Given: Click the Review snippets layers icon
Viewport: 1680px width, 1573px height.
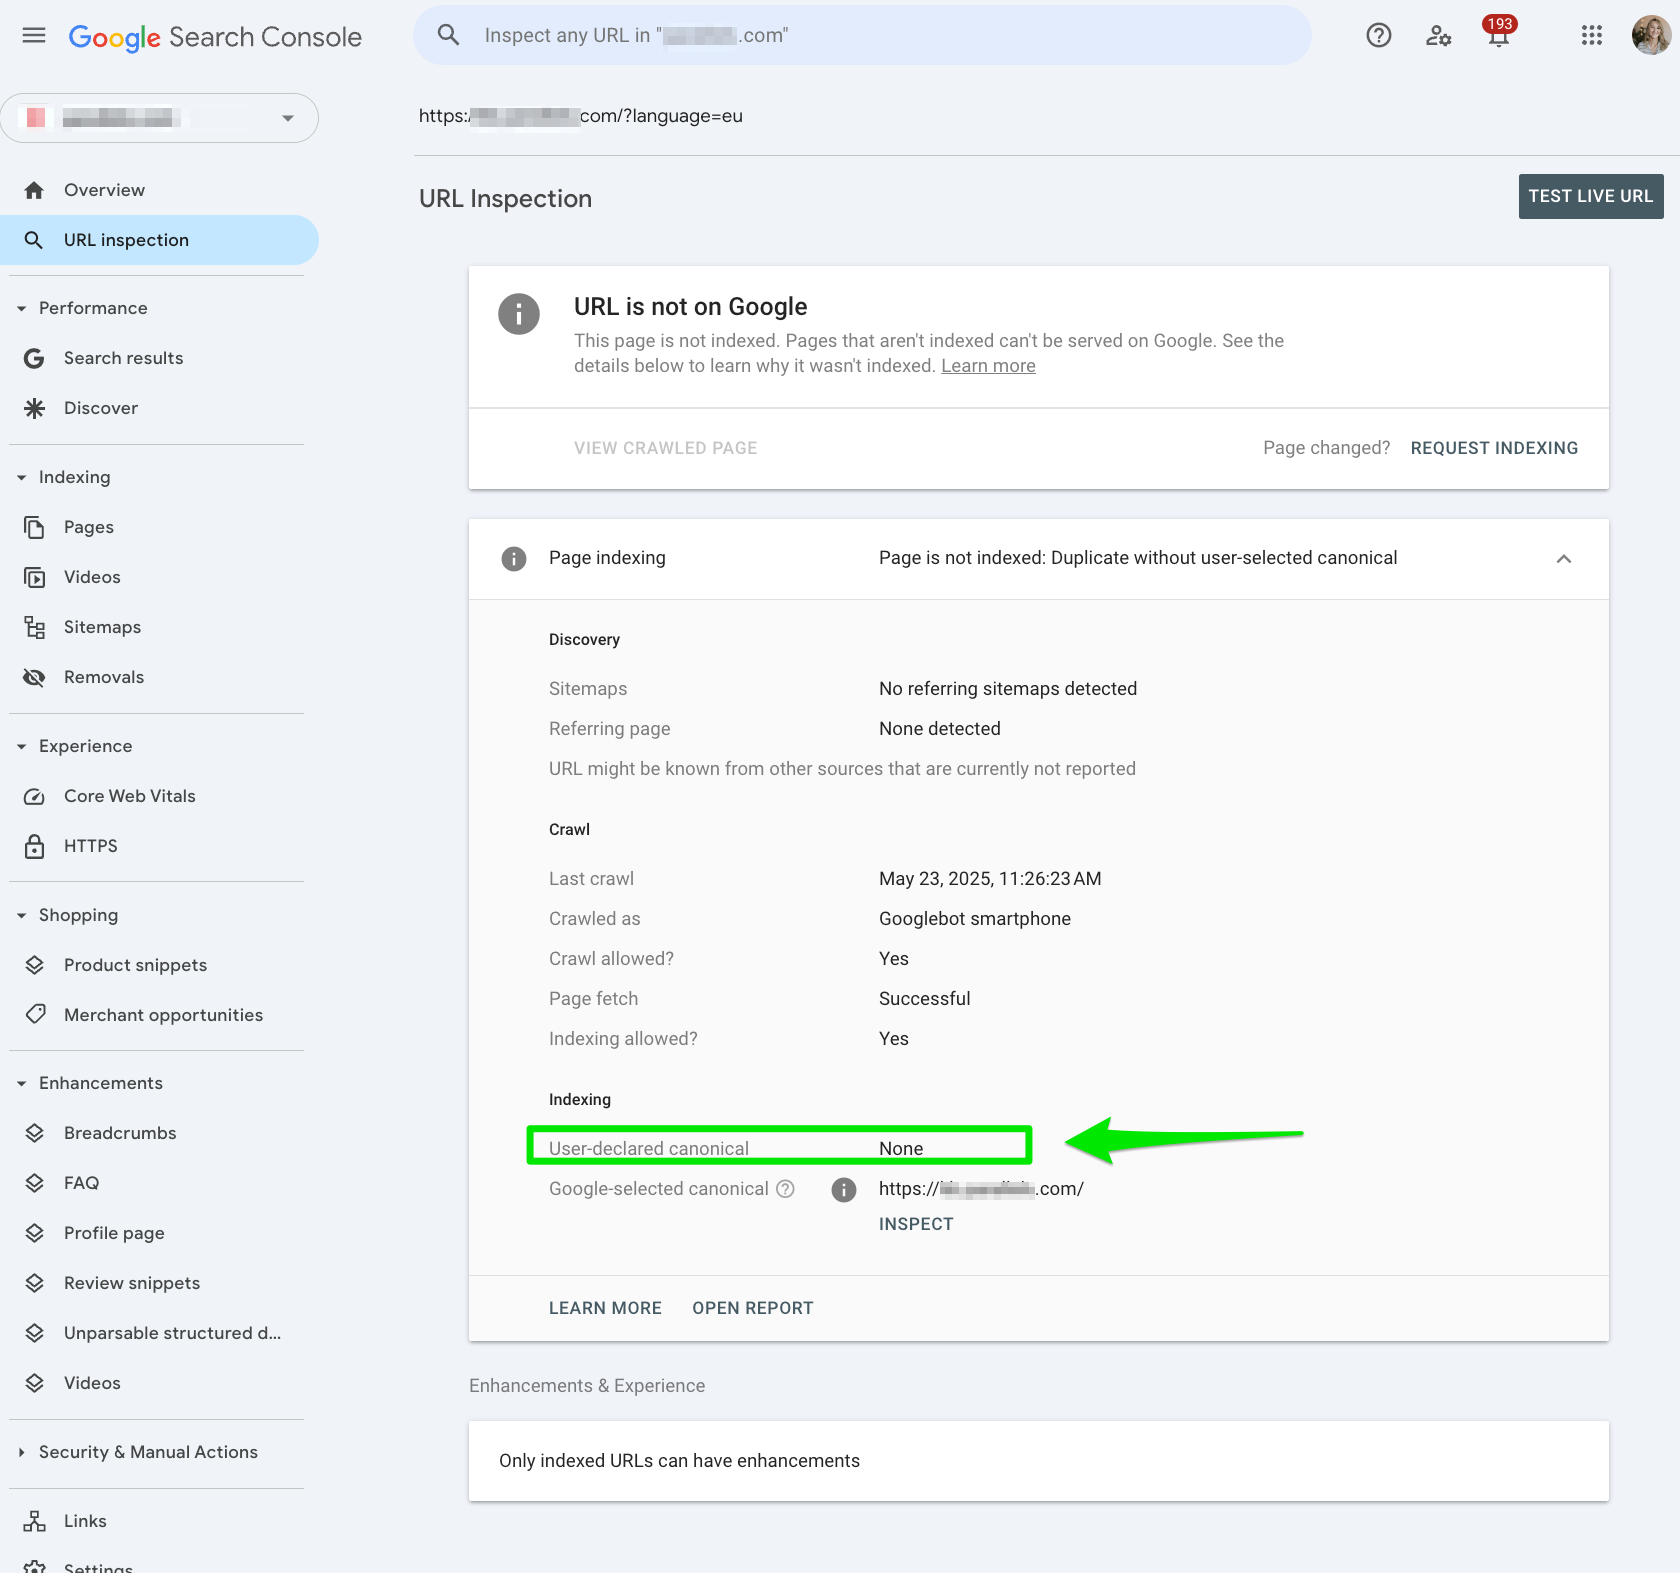Looking at the screenshot, I should [34, 1283].
